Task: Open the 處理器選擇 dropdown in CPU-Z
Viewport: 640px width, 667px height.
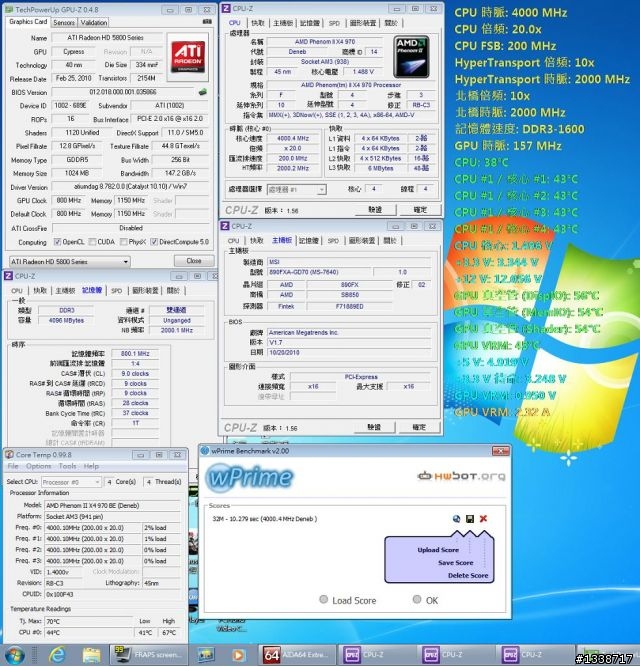Action: [296, 189]
